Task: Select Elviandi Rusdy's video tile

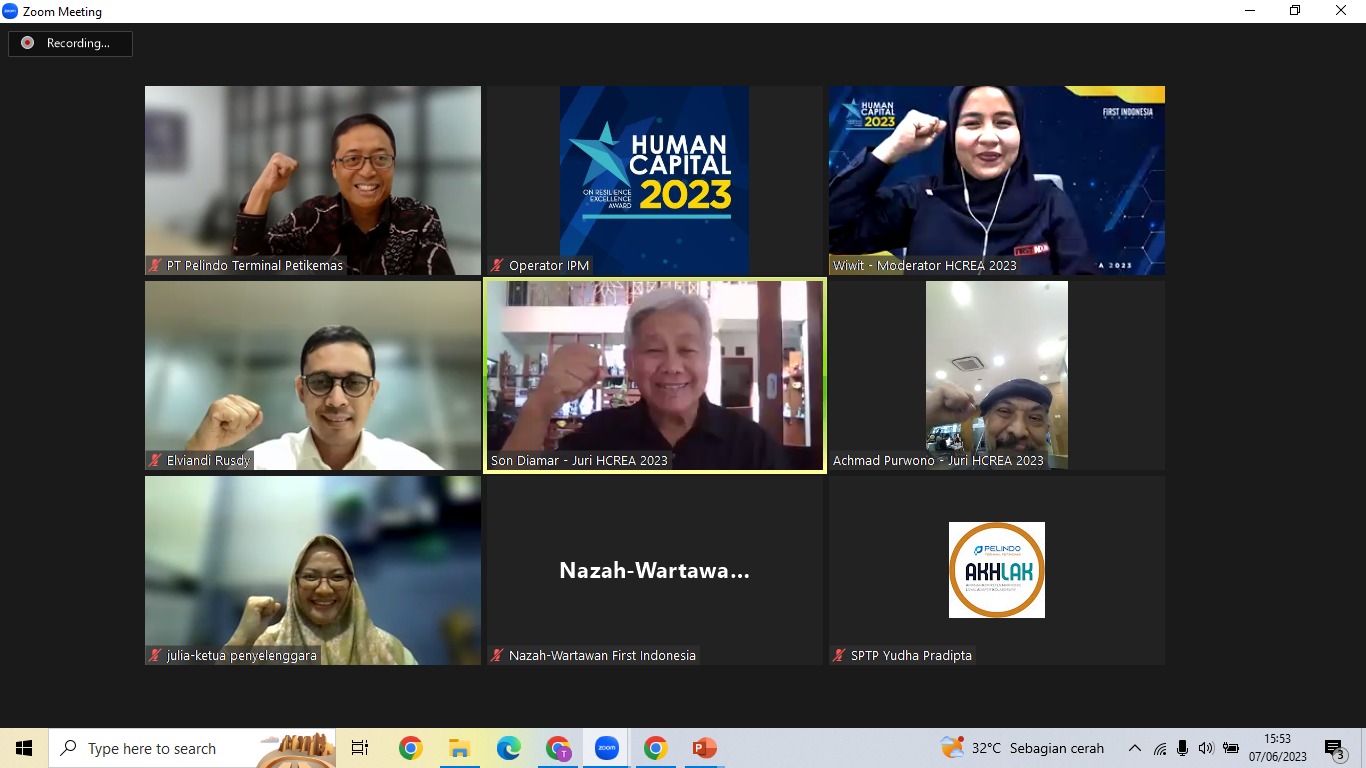Action: (313, 375)
